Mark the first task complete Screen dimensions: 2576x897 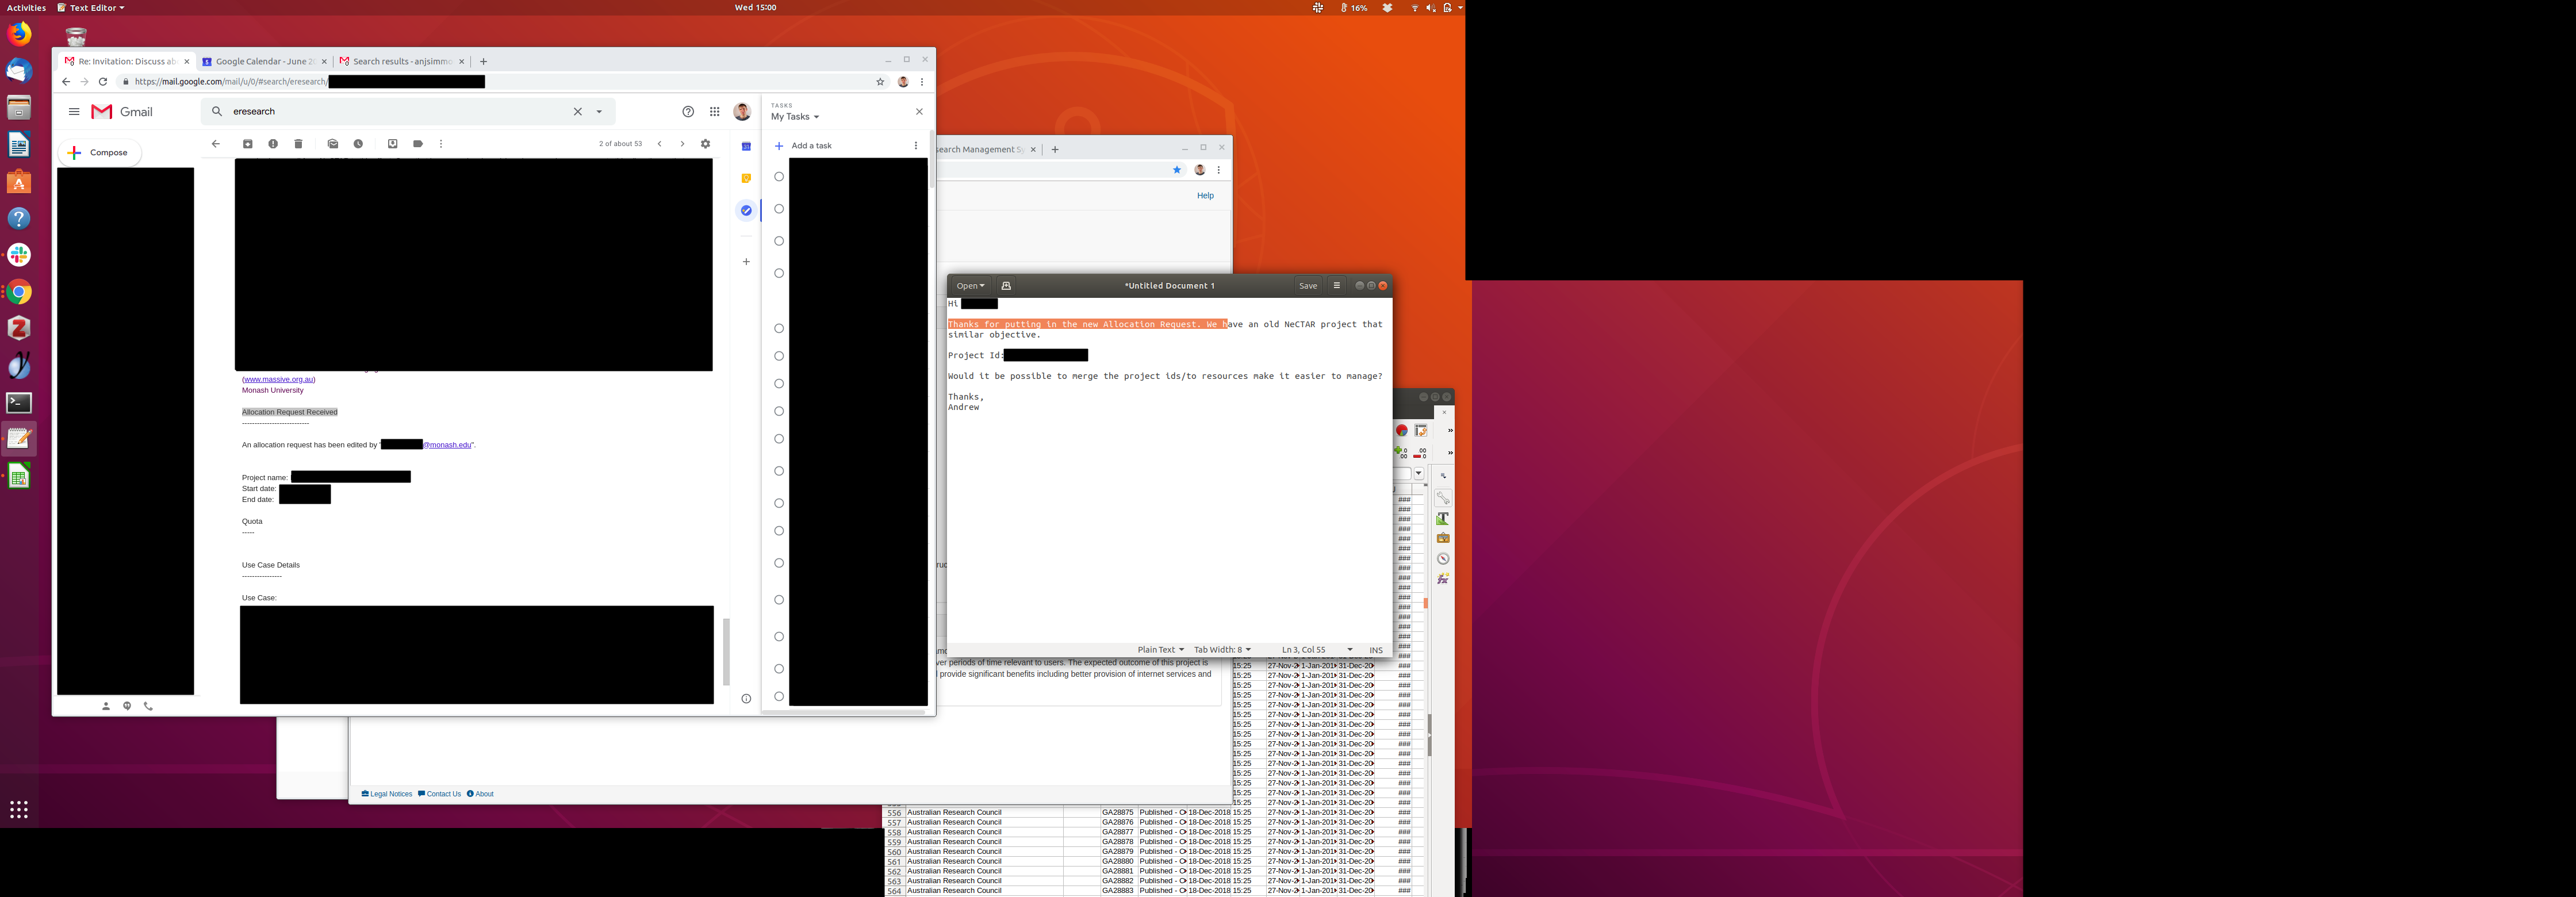click(779, 177)
